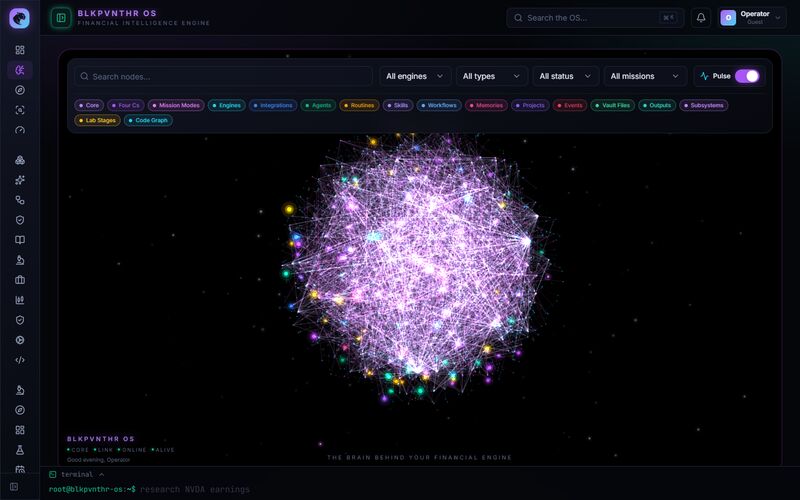
Task: Expand the Operator account menu chevron
Action: 778,18
